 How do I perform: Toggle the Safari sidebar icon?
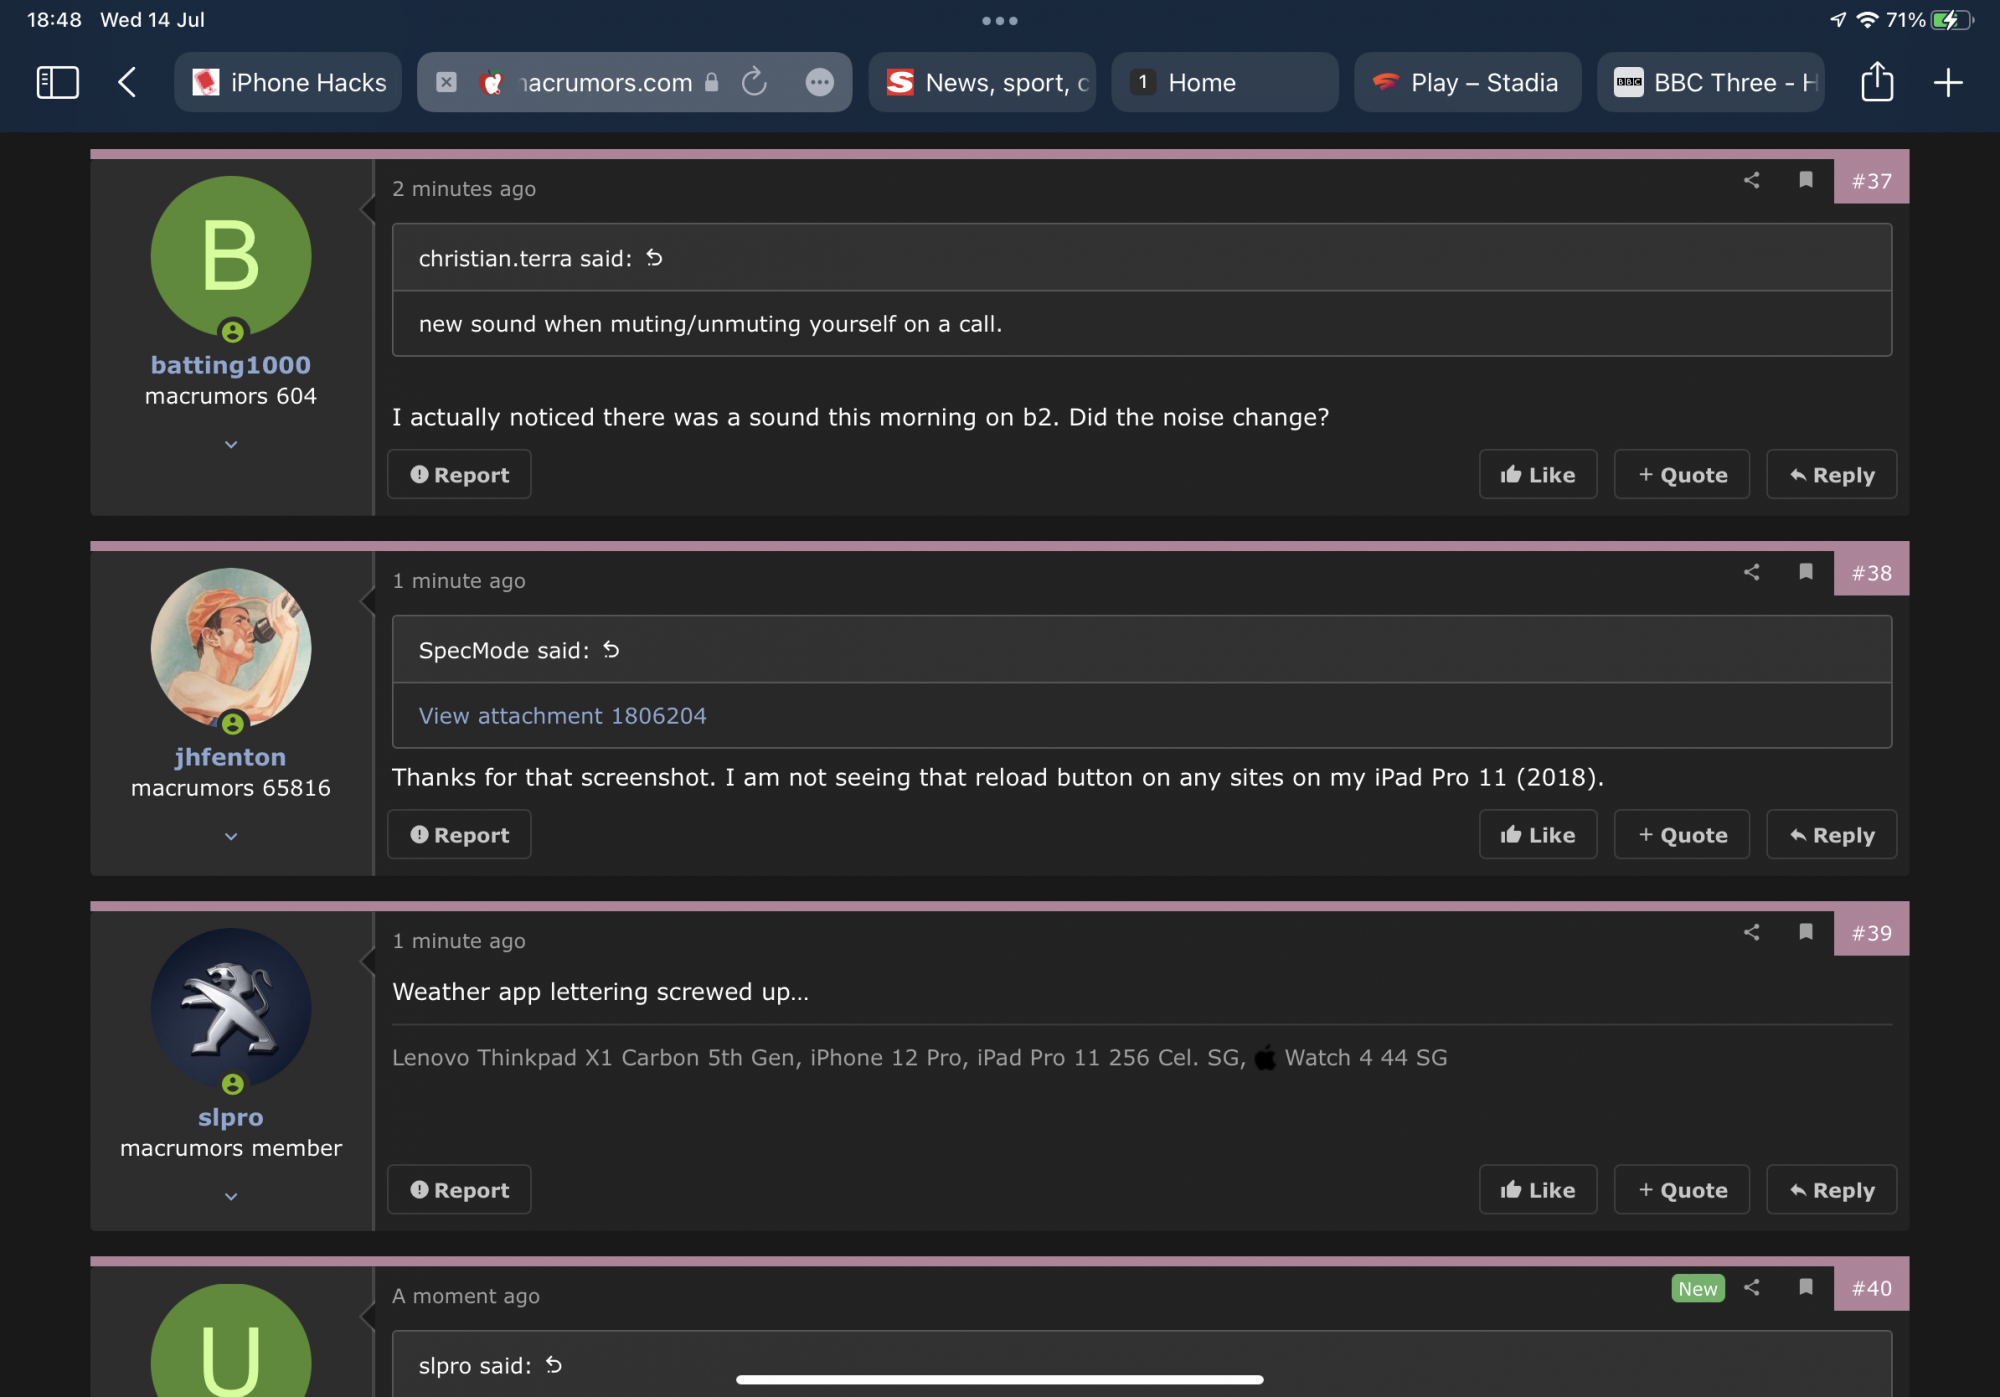click(x=57, y=82)
